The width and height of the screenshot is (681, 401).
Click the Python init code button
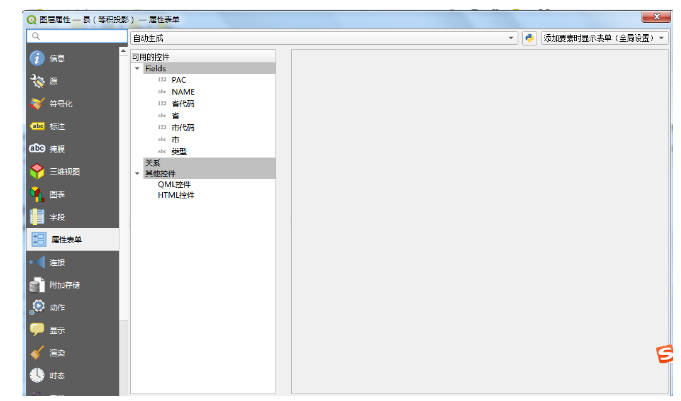[529, 38]
